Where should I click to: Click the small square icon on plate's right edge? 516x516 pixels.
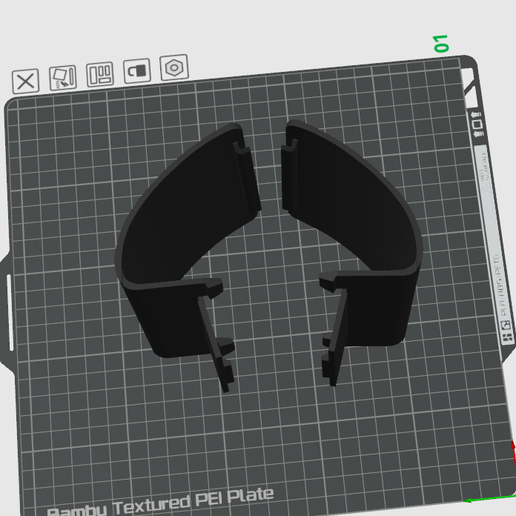[x=477, y=124]
